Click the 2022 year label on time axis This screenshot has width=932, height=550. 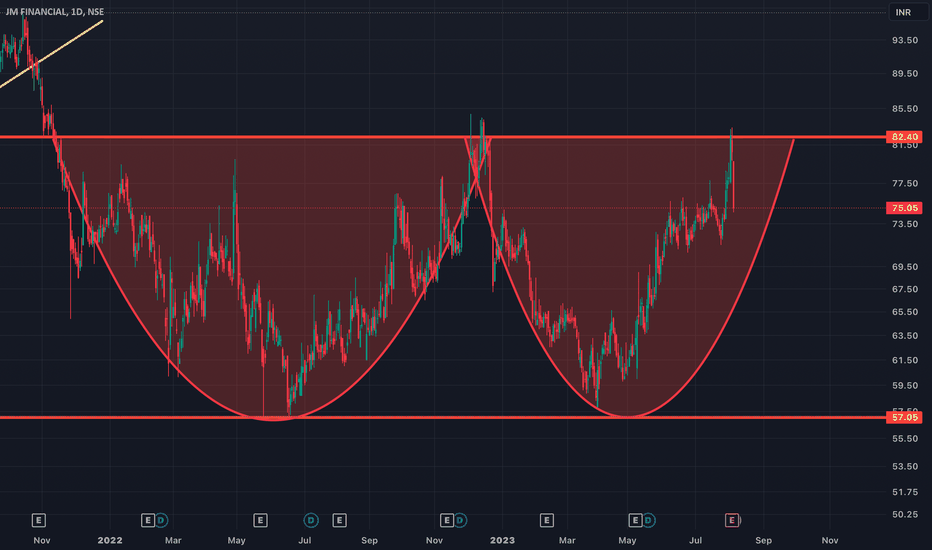pyautogui.click(x=110, y=540)
